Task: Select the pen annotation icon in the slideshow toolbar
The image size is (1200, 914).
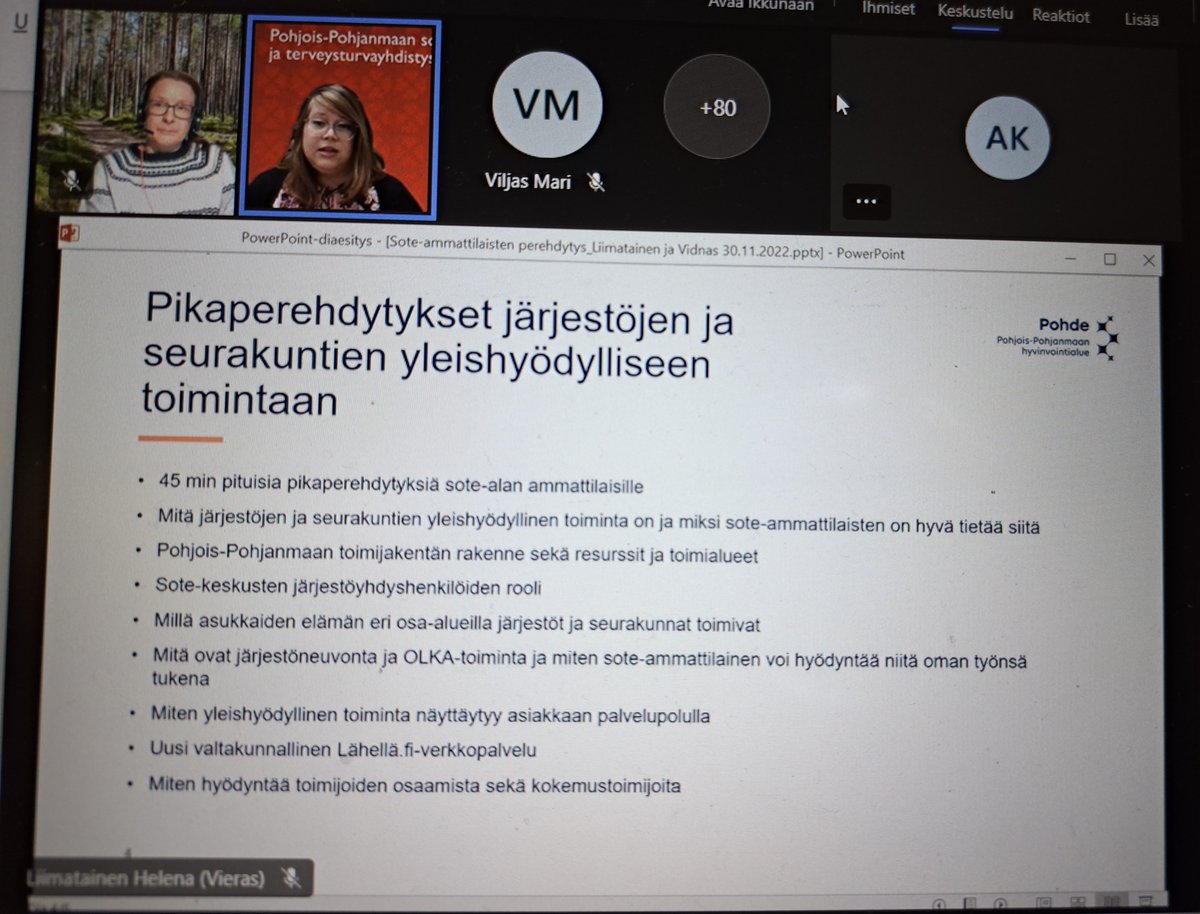Action: pyautogui.click(x=970, y=900)
